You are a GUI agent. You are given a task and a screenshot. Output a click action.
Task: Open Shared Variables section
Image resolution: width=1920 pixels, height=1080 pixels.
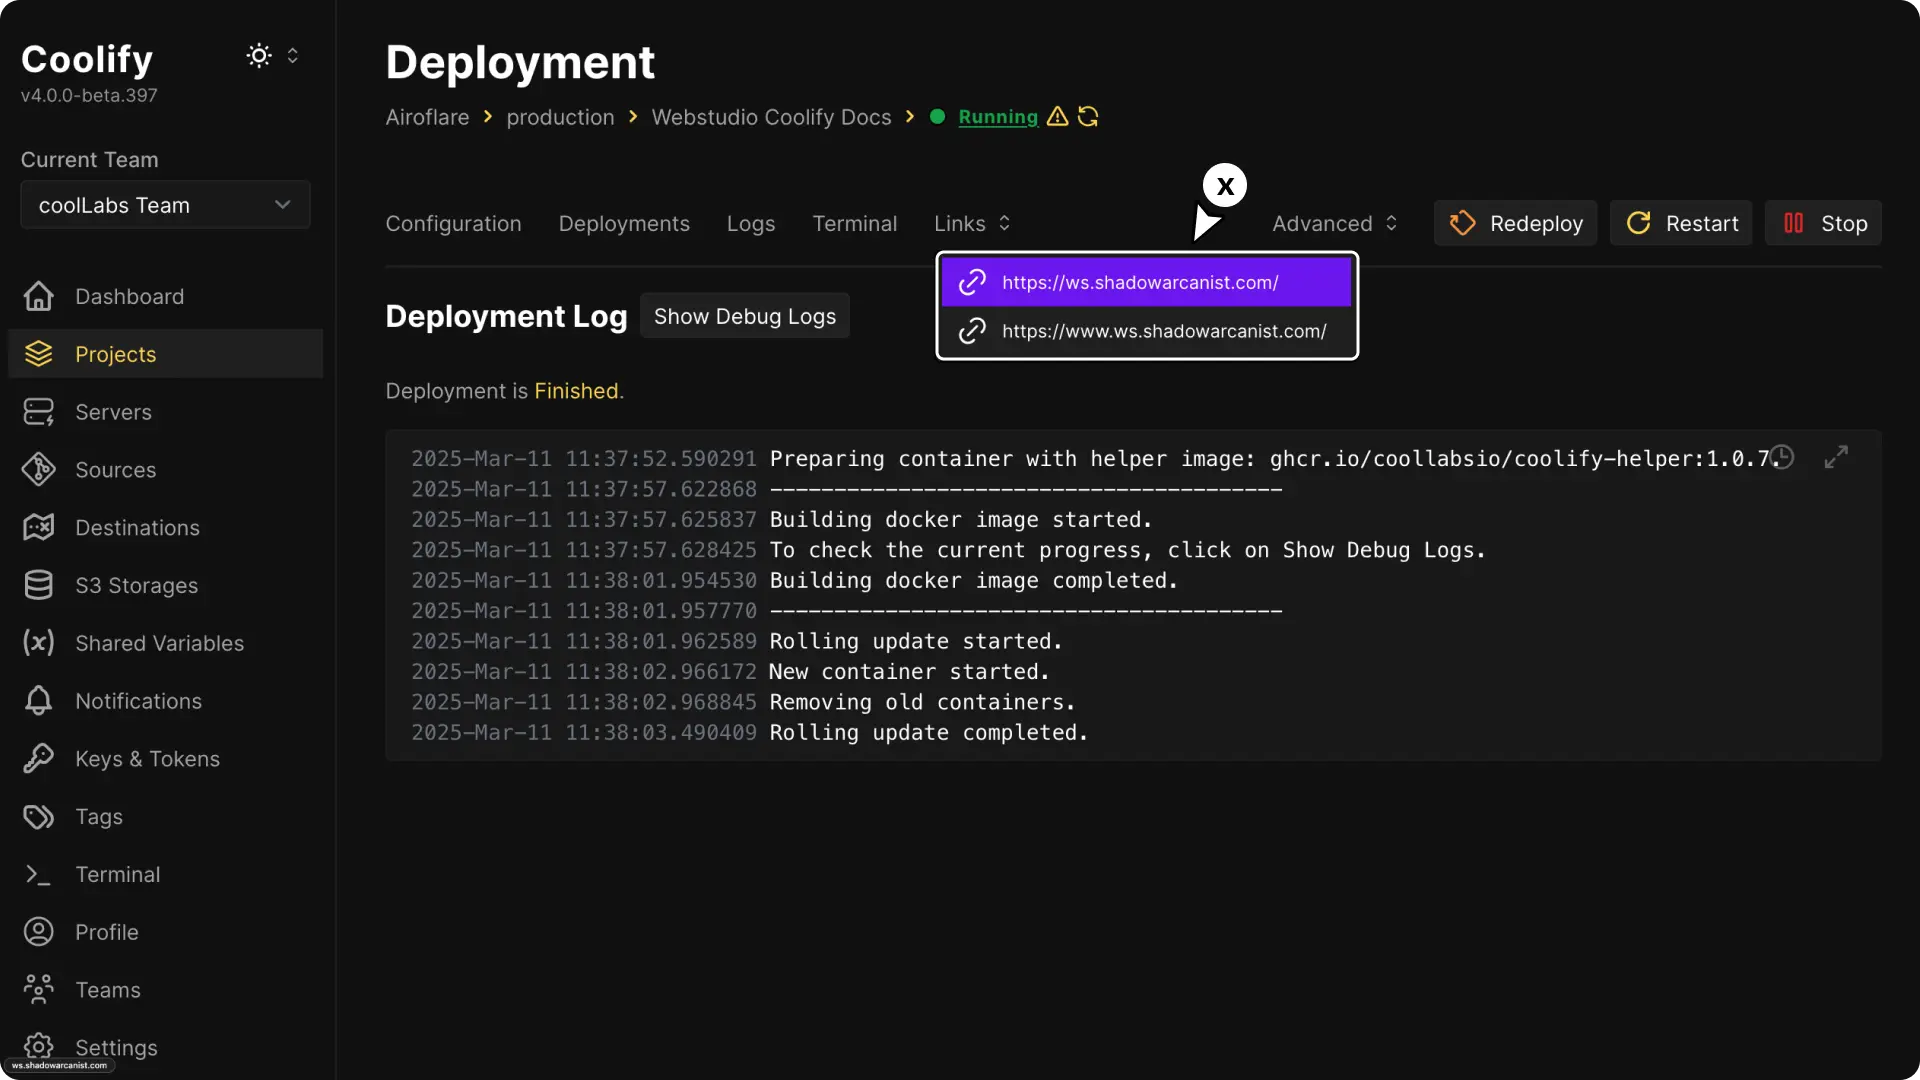tap(159, 643)
